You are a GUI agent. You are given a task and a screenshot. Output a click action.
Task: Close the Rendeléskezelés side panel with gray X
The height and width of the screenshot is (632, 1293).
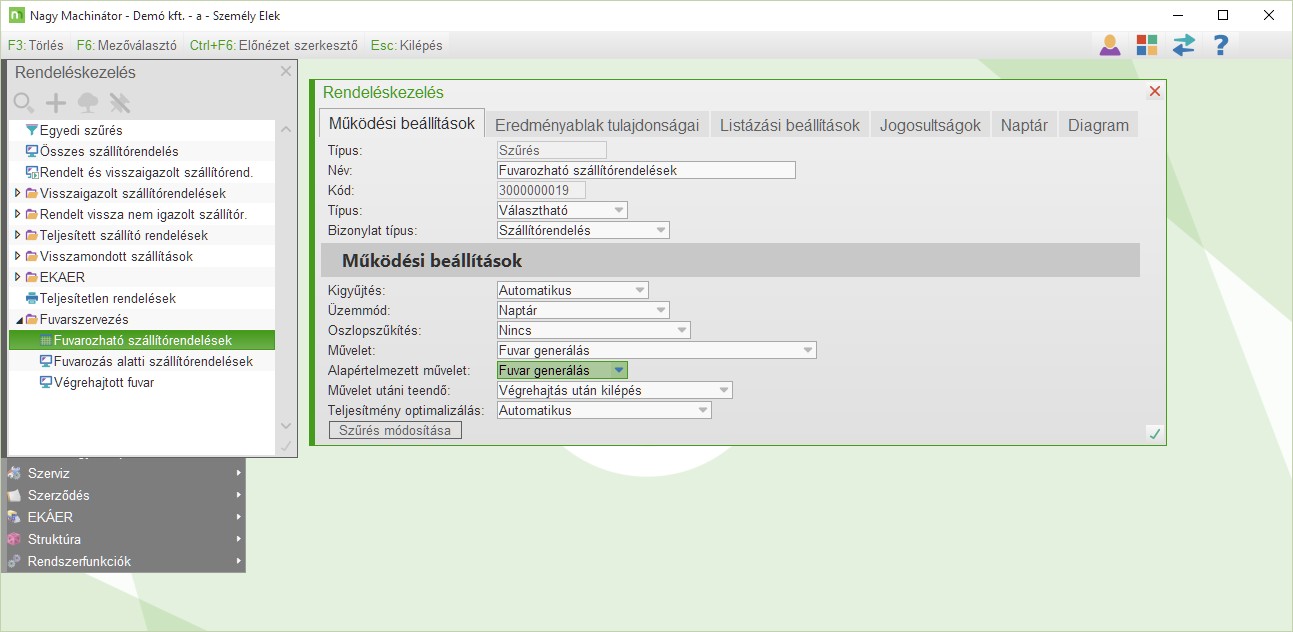pos(286,71)
